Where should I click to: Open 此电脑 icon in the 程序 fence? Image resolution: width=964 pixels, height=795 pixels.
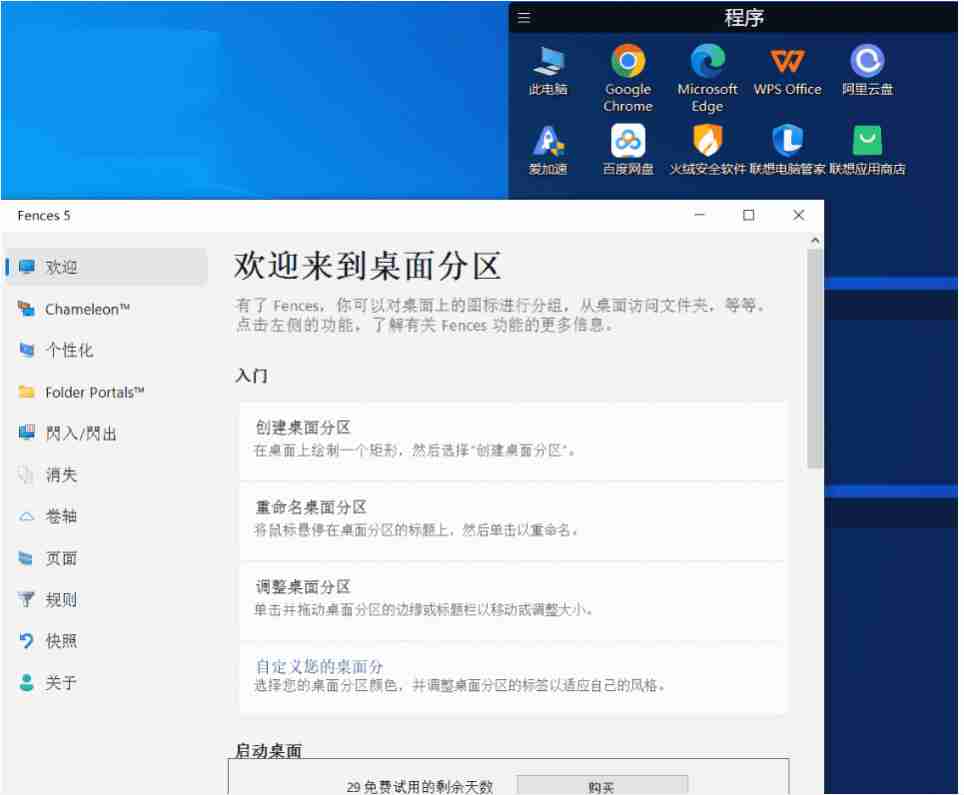coord(548,70)
